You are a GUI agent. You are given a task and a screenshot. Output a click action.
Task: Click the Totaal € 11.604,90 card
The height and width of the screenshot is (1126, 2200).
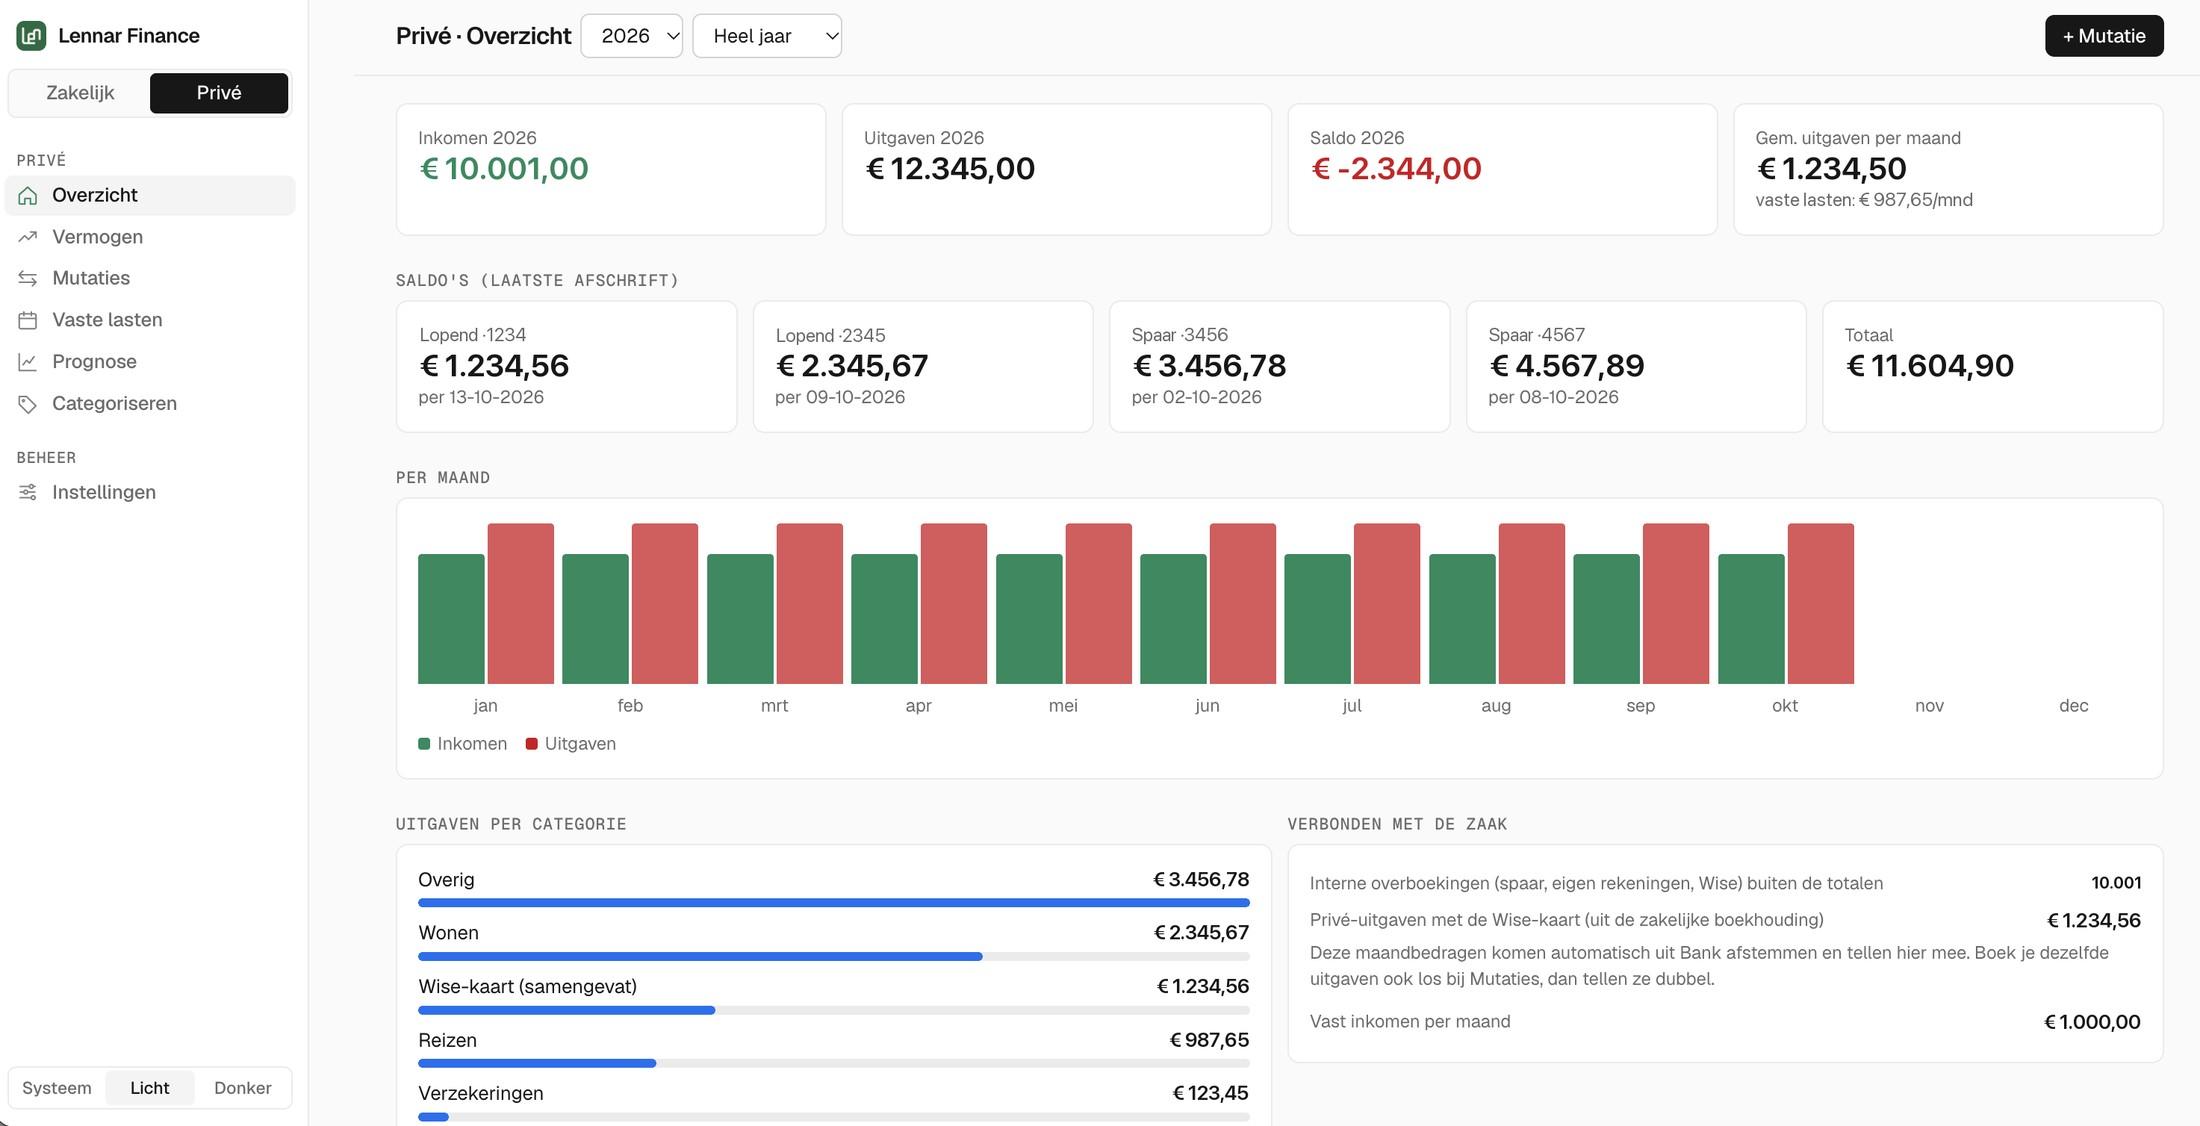pos(1993,367)
